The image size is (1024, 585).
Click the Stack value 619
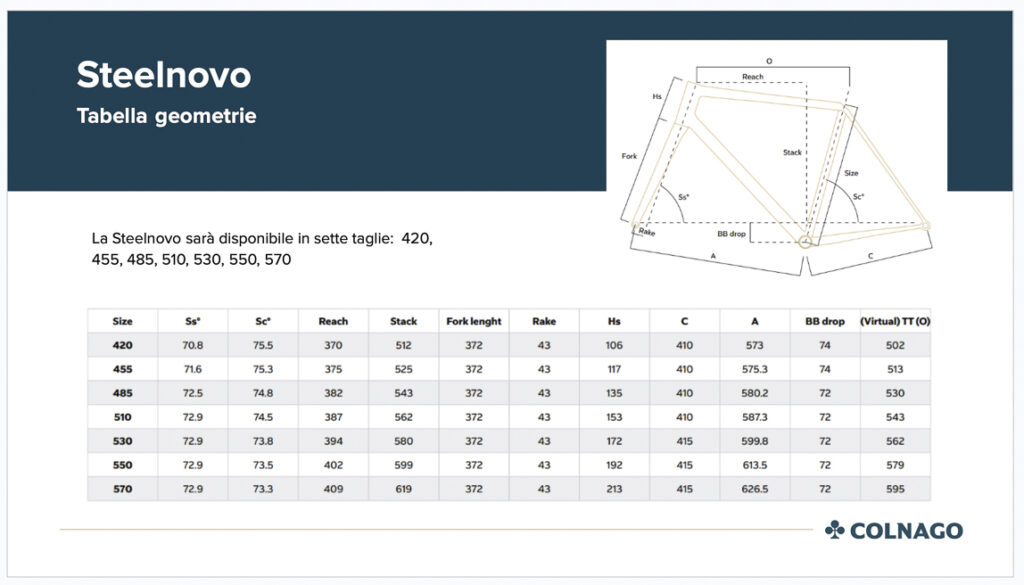pyautogui.click(x=403, y=489)
